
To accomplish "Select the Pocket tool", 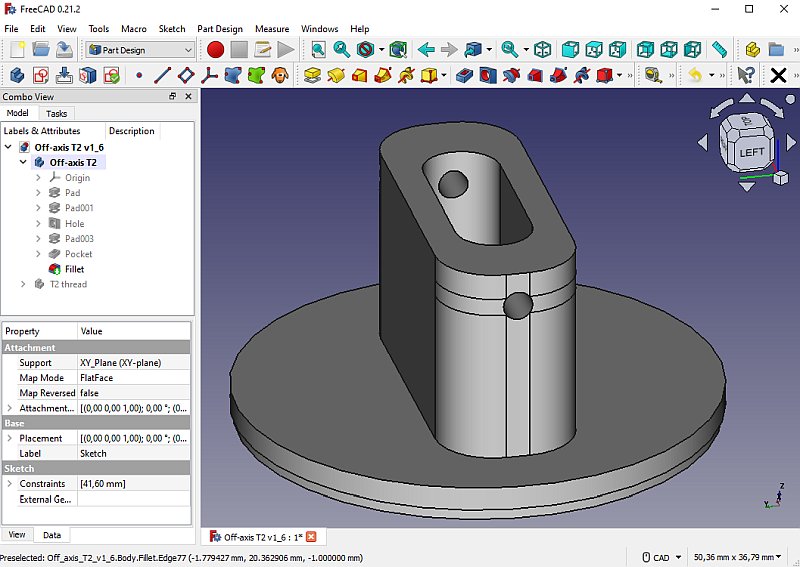I will 464,76.
